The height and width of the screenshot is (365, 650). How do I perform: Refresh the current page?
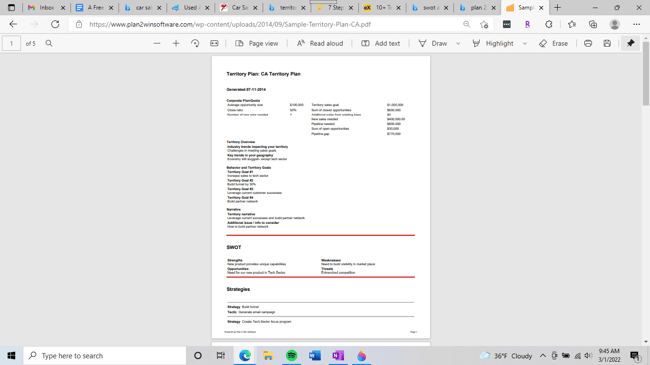(x=55, y=24)
